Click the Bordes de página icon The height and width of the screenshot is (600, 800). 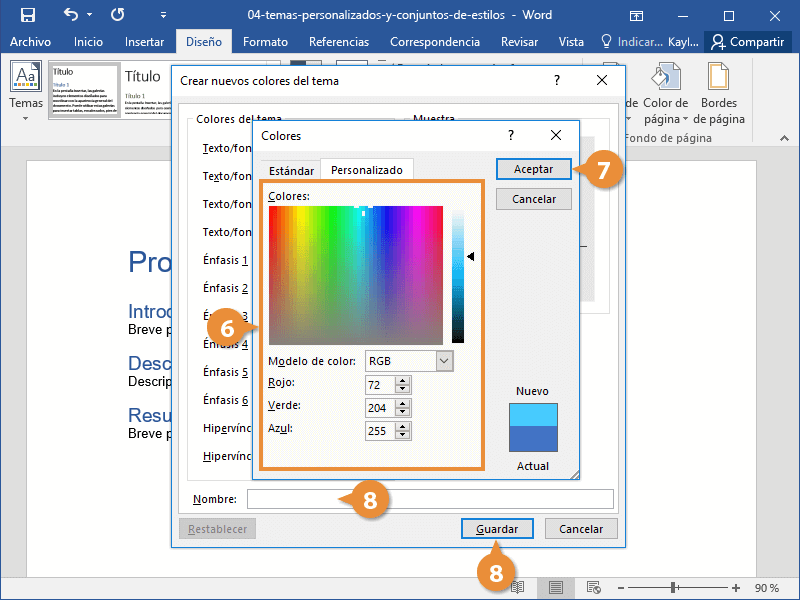click(718, 77)
